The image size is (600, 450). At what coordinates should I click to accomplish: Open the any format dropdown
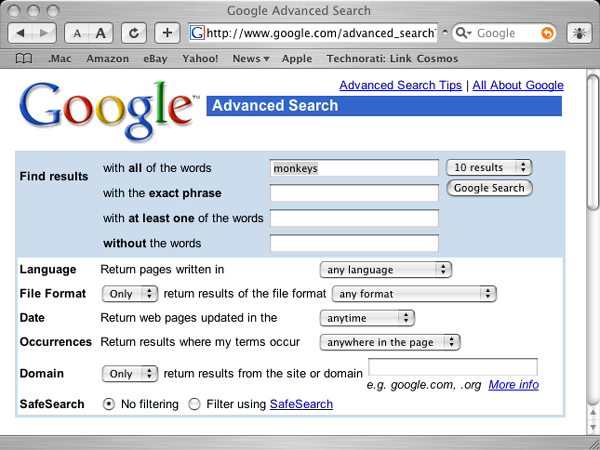[x=414, y=293]
